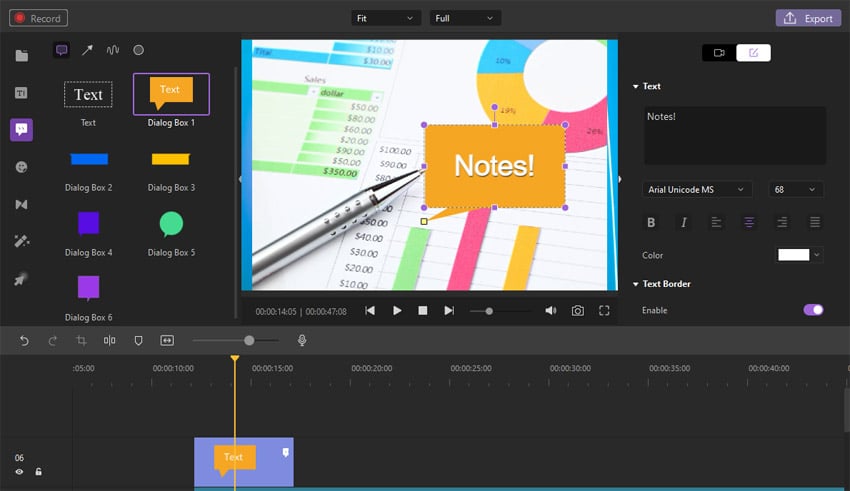Stop the video playback

(x=423, y=311)
